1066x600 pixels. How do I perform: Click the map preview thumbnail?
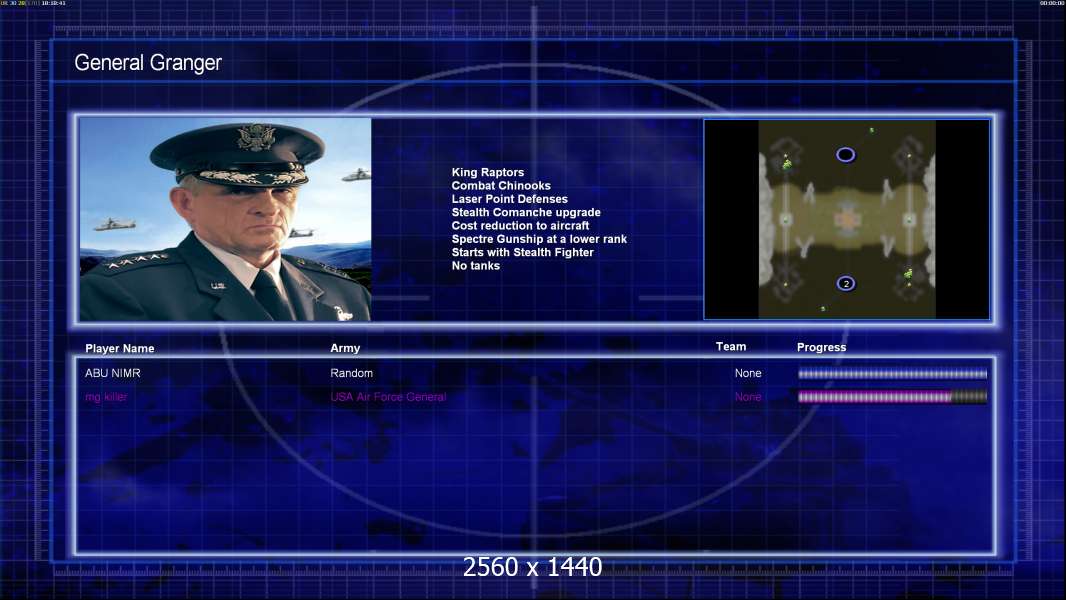click(x=846, y=219)
